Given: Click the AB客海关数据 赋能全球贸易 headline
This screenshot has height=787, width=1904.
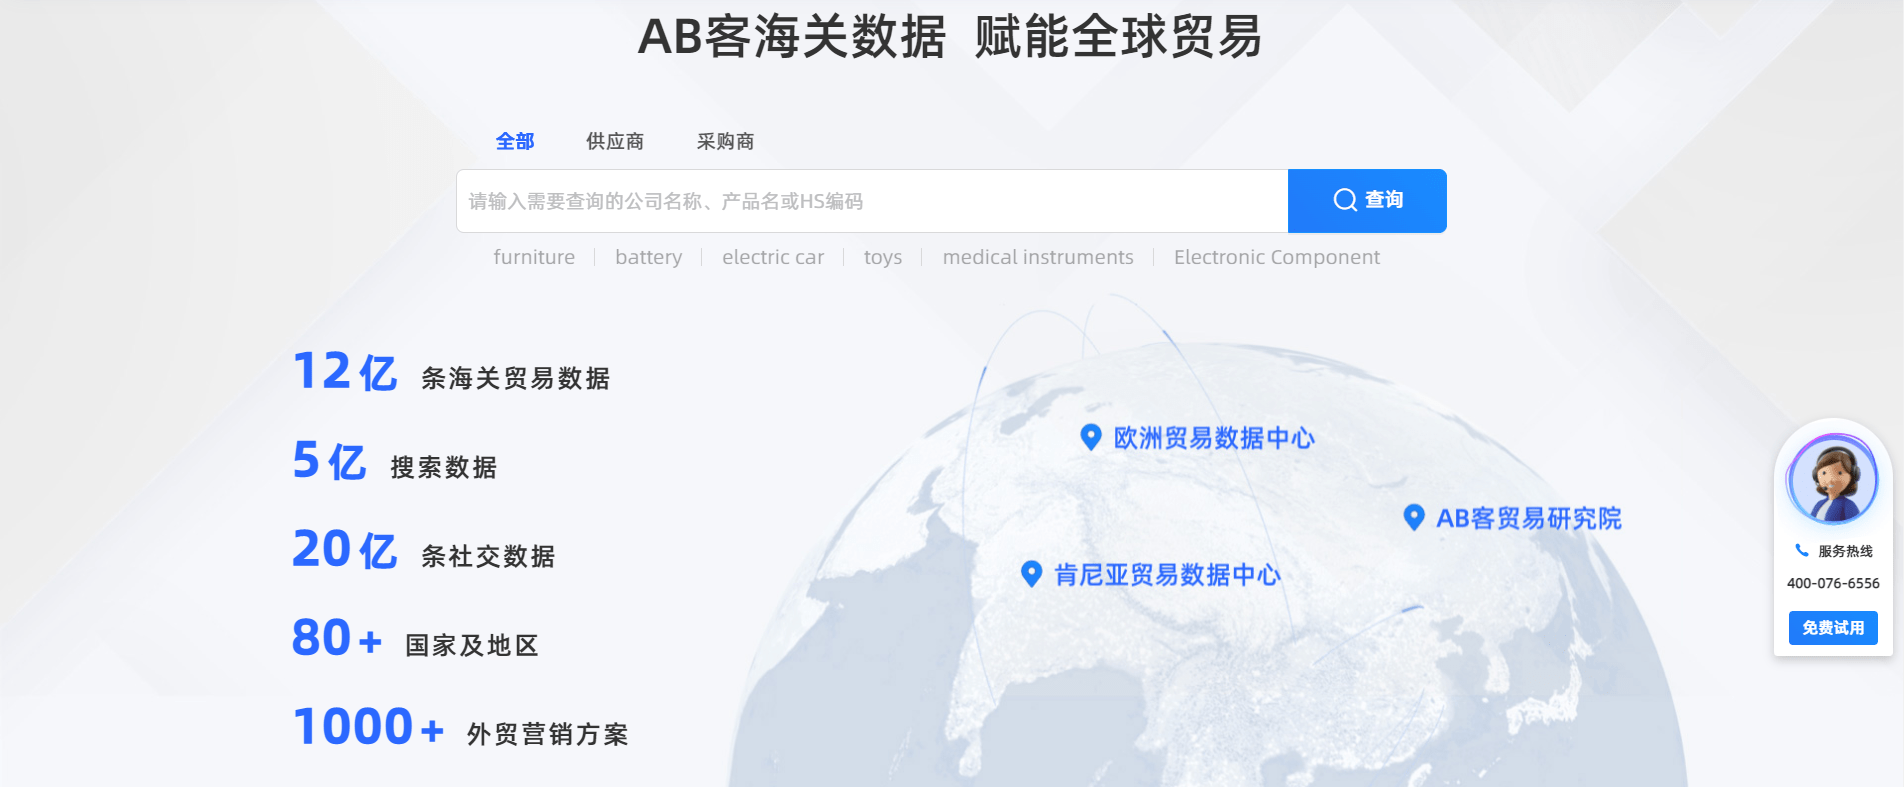Looking at the screenshot, I should click(950, 37).
